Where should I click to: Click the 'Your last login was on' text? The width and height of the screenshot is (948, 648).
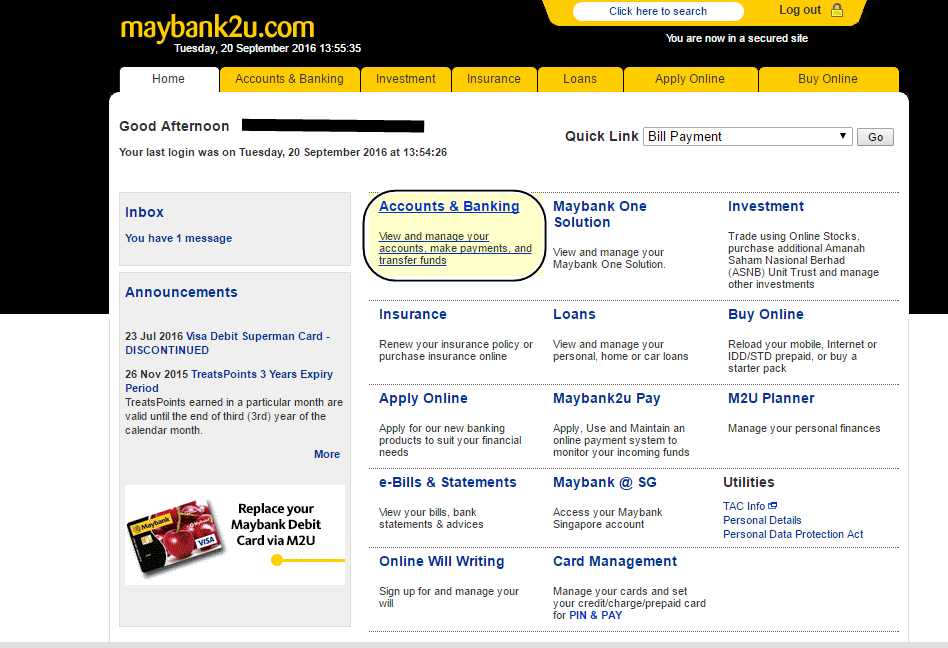[x=283, y=152]
